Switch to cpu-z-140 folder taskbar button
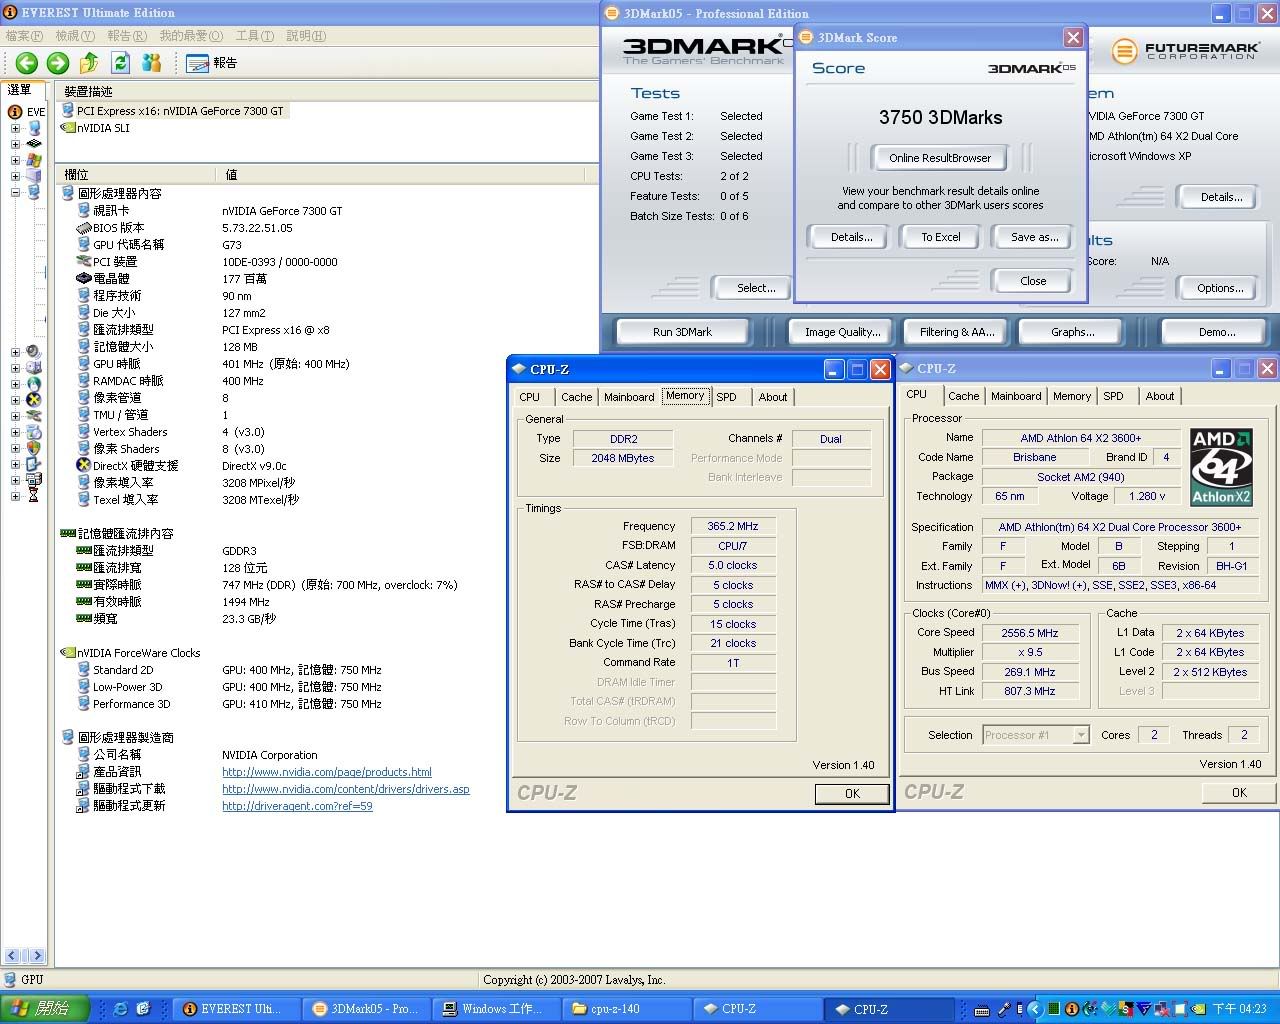Screen dimensions: 1280x1024 click(626, 1009)
